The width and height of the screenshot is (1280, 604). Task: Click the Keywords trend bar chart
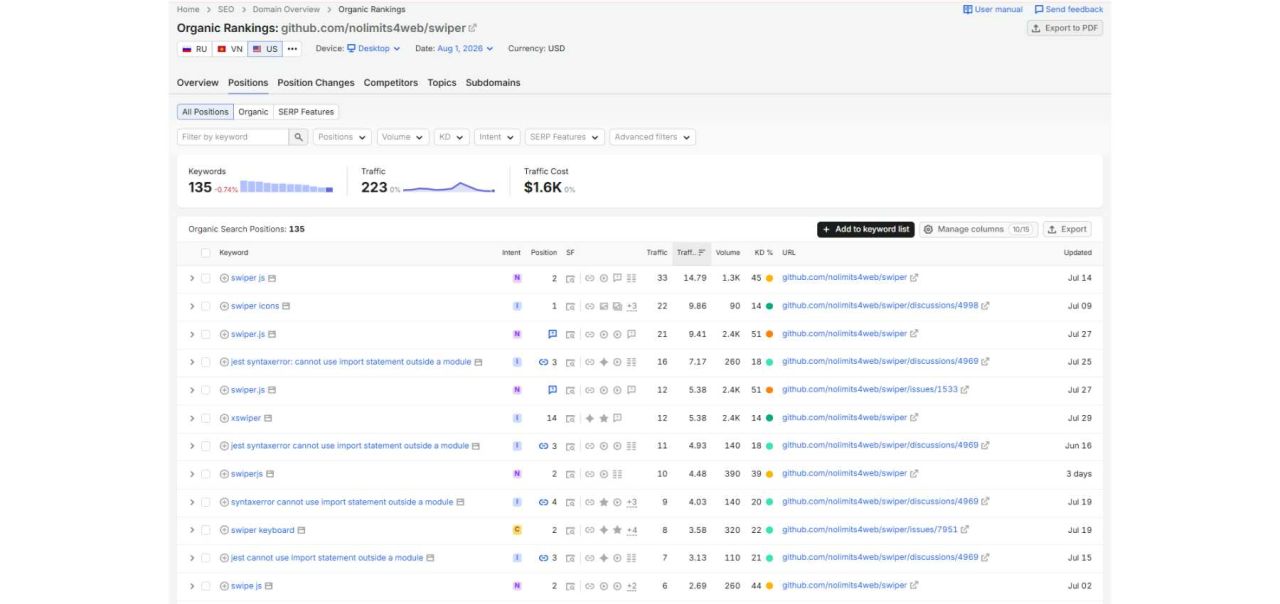287,187
